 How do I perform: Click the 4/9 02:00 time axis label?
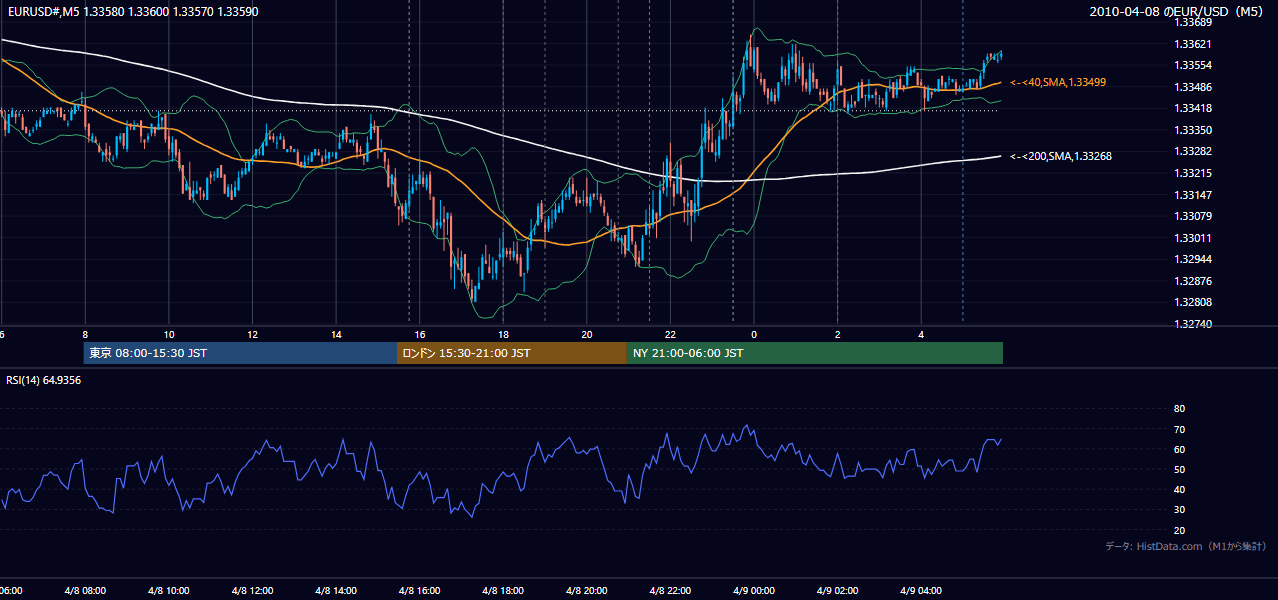pyautogui.click(x=838, y=591)
